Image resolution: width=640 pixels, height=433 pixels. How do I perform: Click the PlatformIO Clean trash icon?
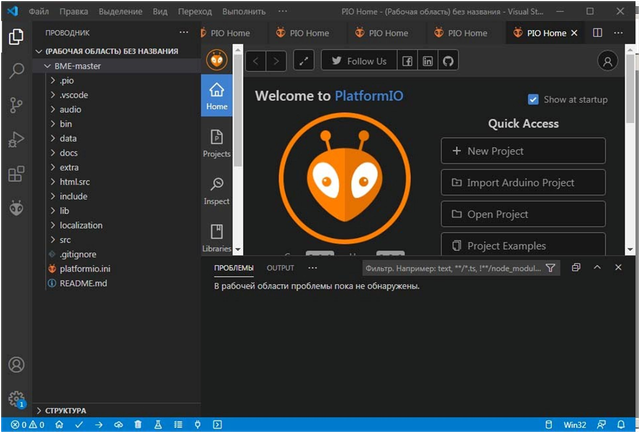(138, 425)
